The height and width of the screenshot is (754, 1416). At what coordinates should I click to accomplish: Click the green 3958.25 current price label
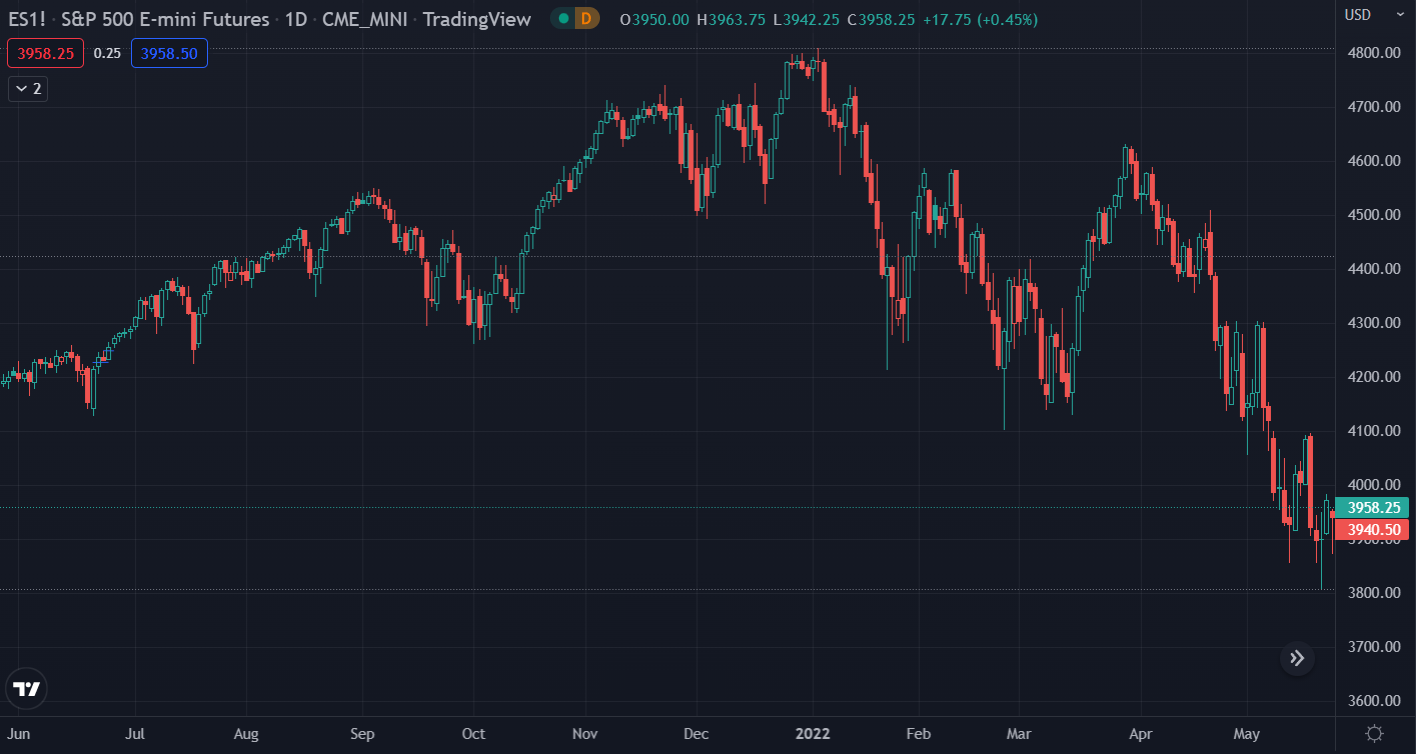tap(1373, 508)
